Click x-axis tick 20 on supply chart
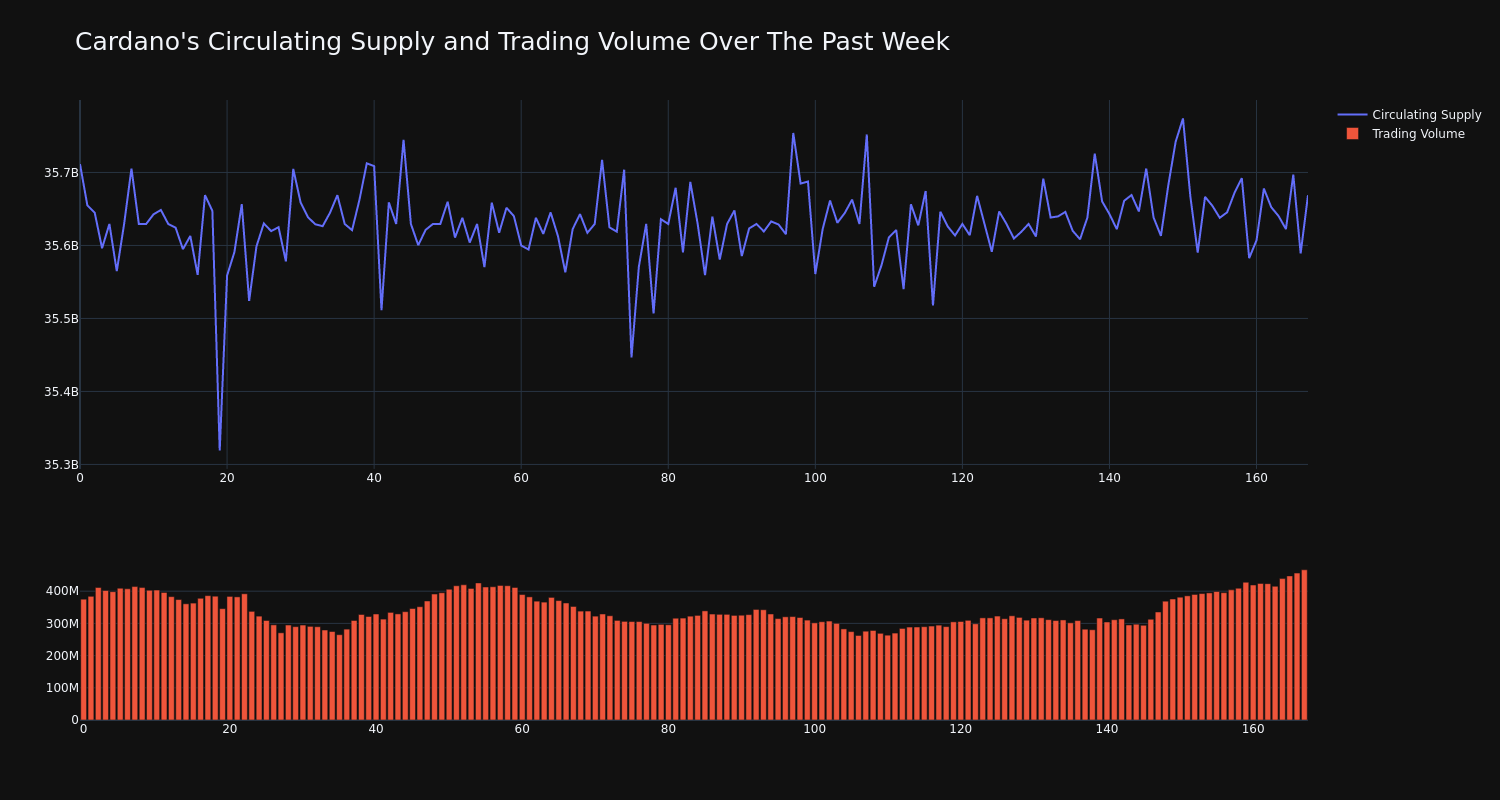Viewport: 1500px width, 800px height. tap(227, 478)
